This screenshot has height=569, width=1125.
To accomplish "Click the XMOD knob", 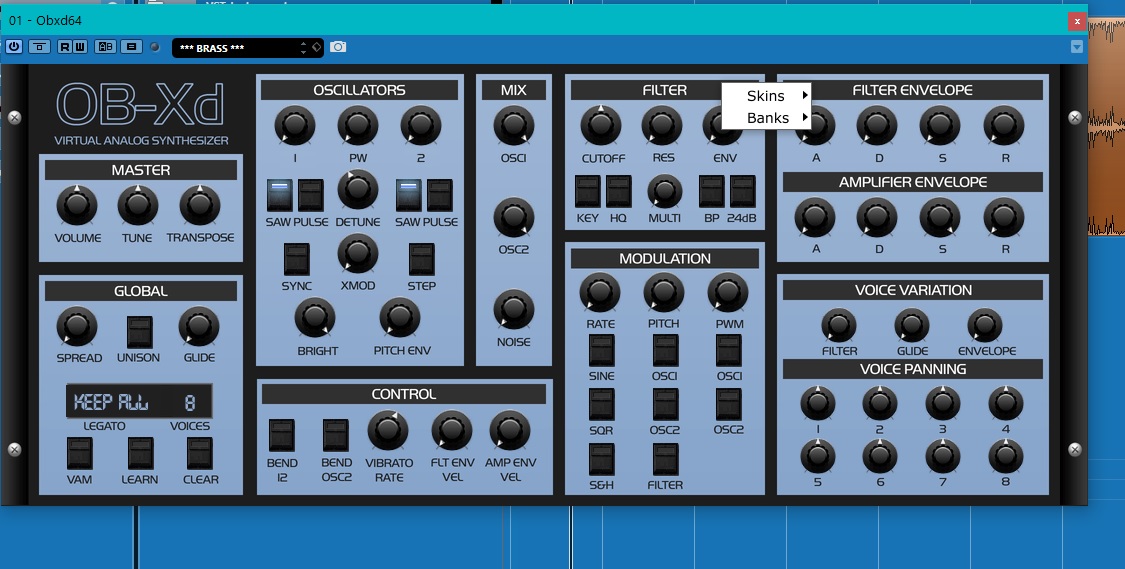I will [x=357, y=254].
